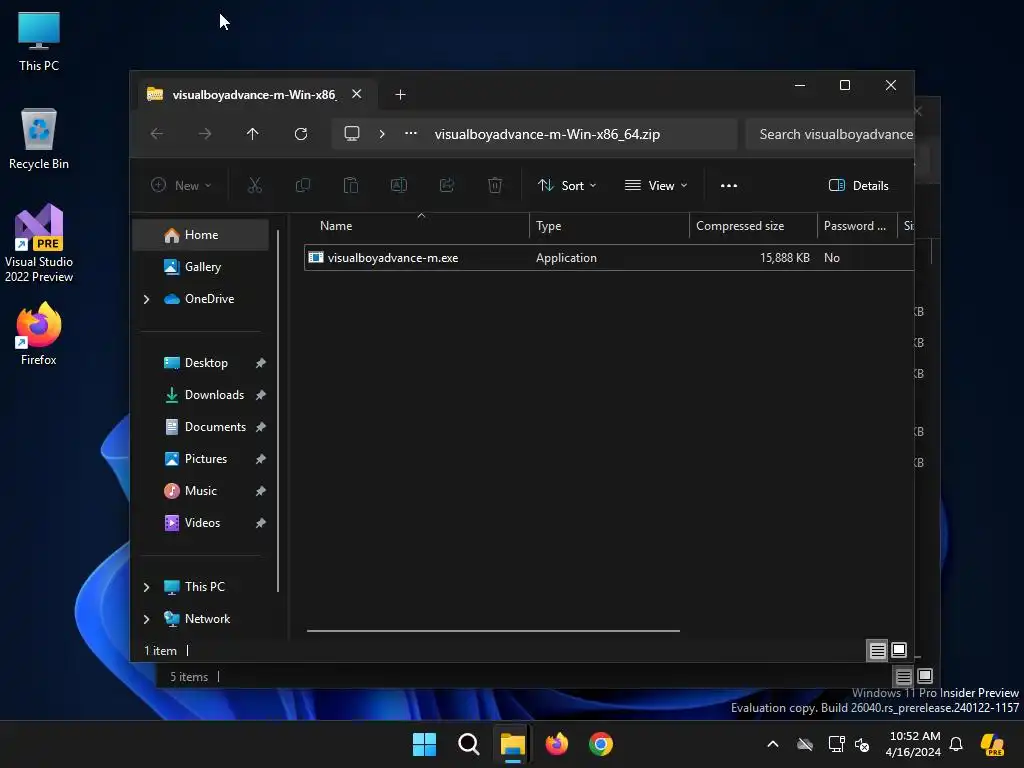Switch to large thumbnails view icon
This screenshot has width=1024, height=768.
[899, 650]
